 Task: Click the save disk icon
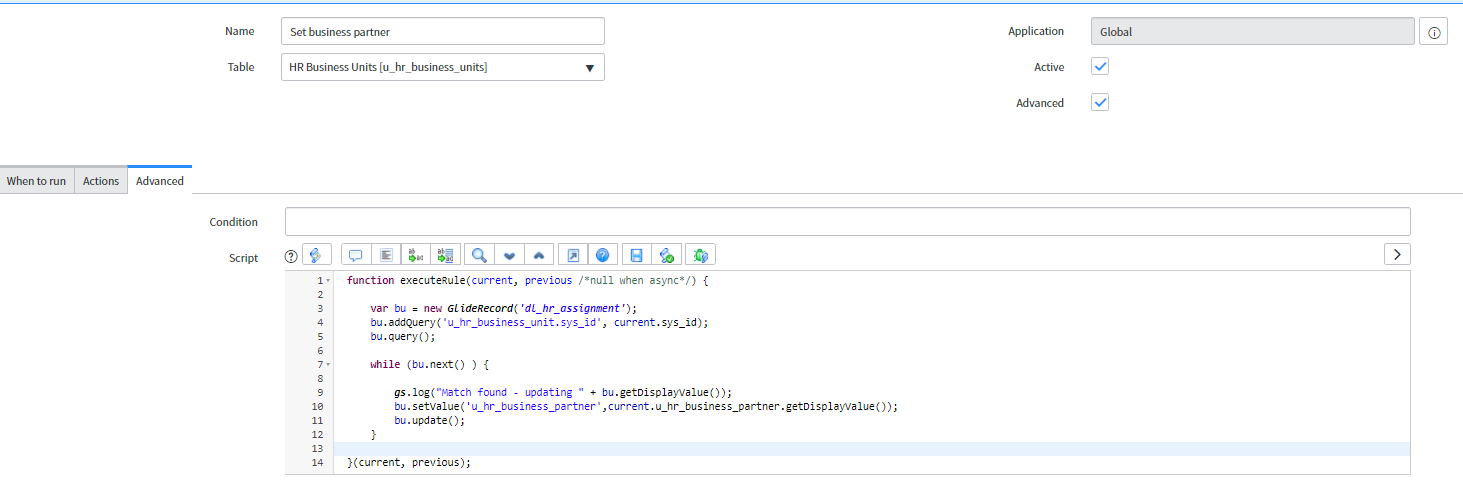point(636,256)
